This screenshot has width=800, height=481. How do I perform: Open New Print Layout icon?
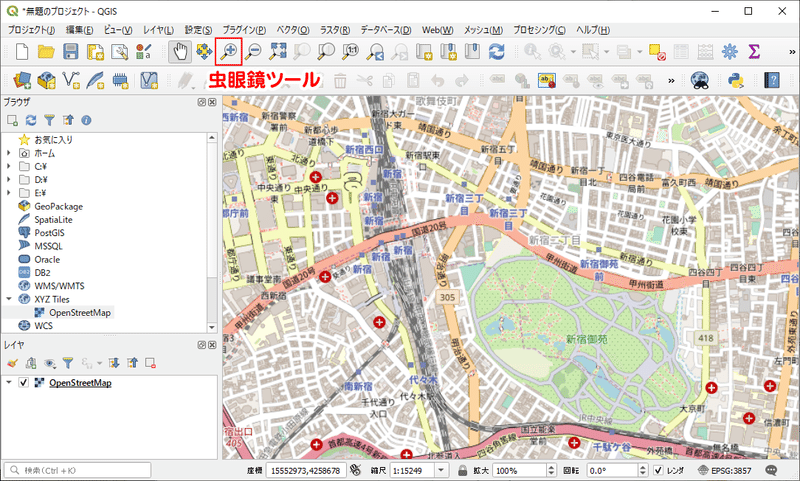pyautogui.click(x=95, y=52)
